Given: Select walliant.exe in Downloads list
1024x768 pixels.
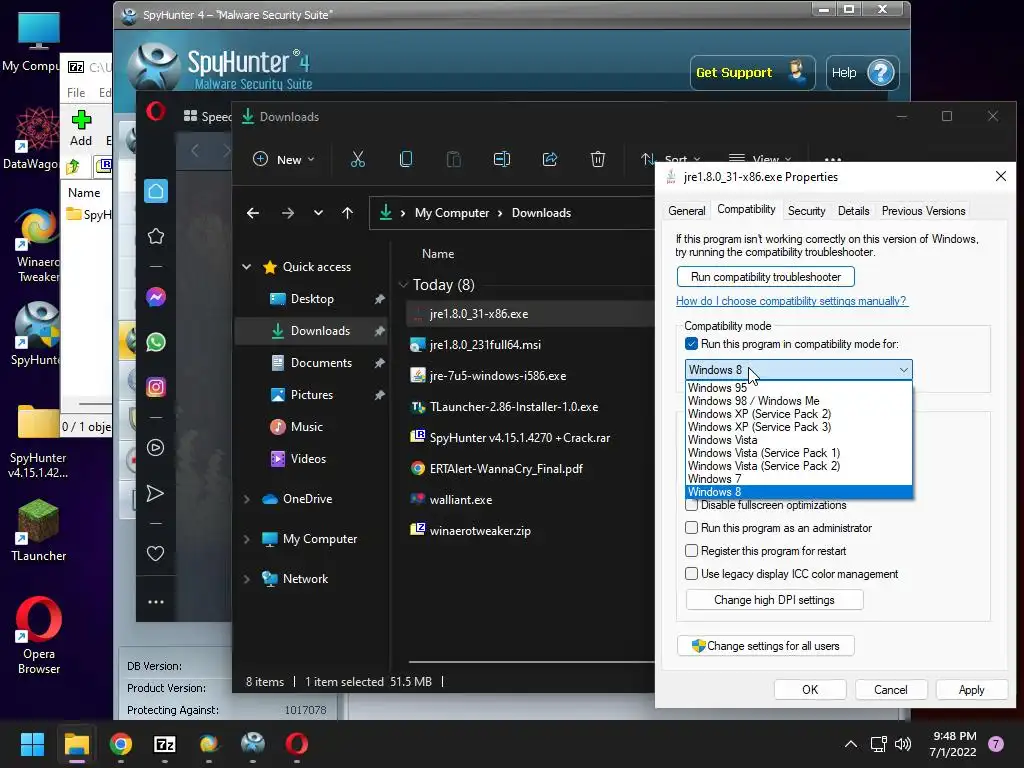Looking at the screenshot, I should (460, 500).
